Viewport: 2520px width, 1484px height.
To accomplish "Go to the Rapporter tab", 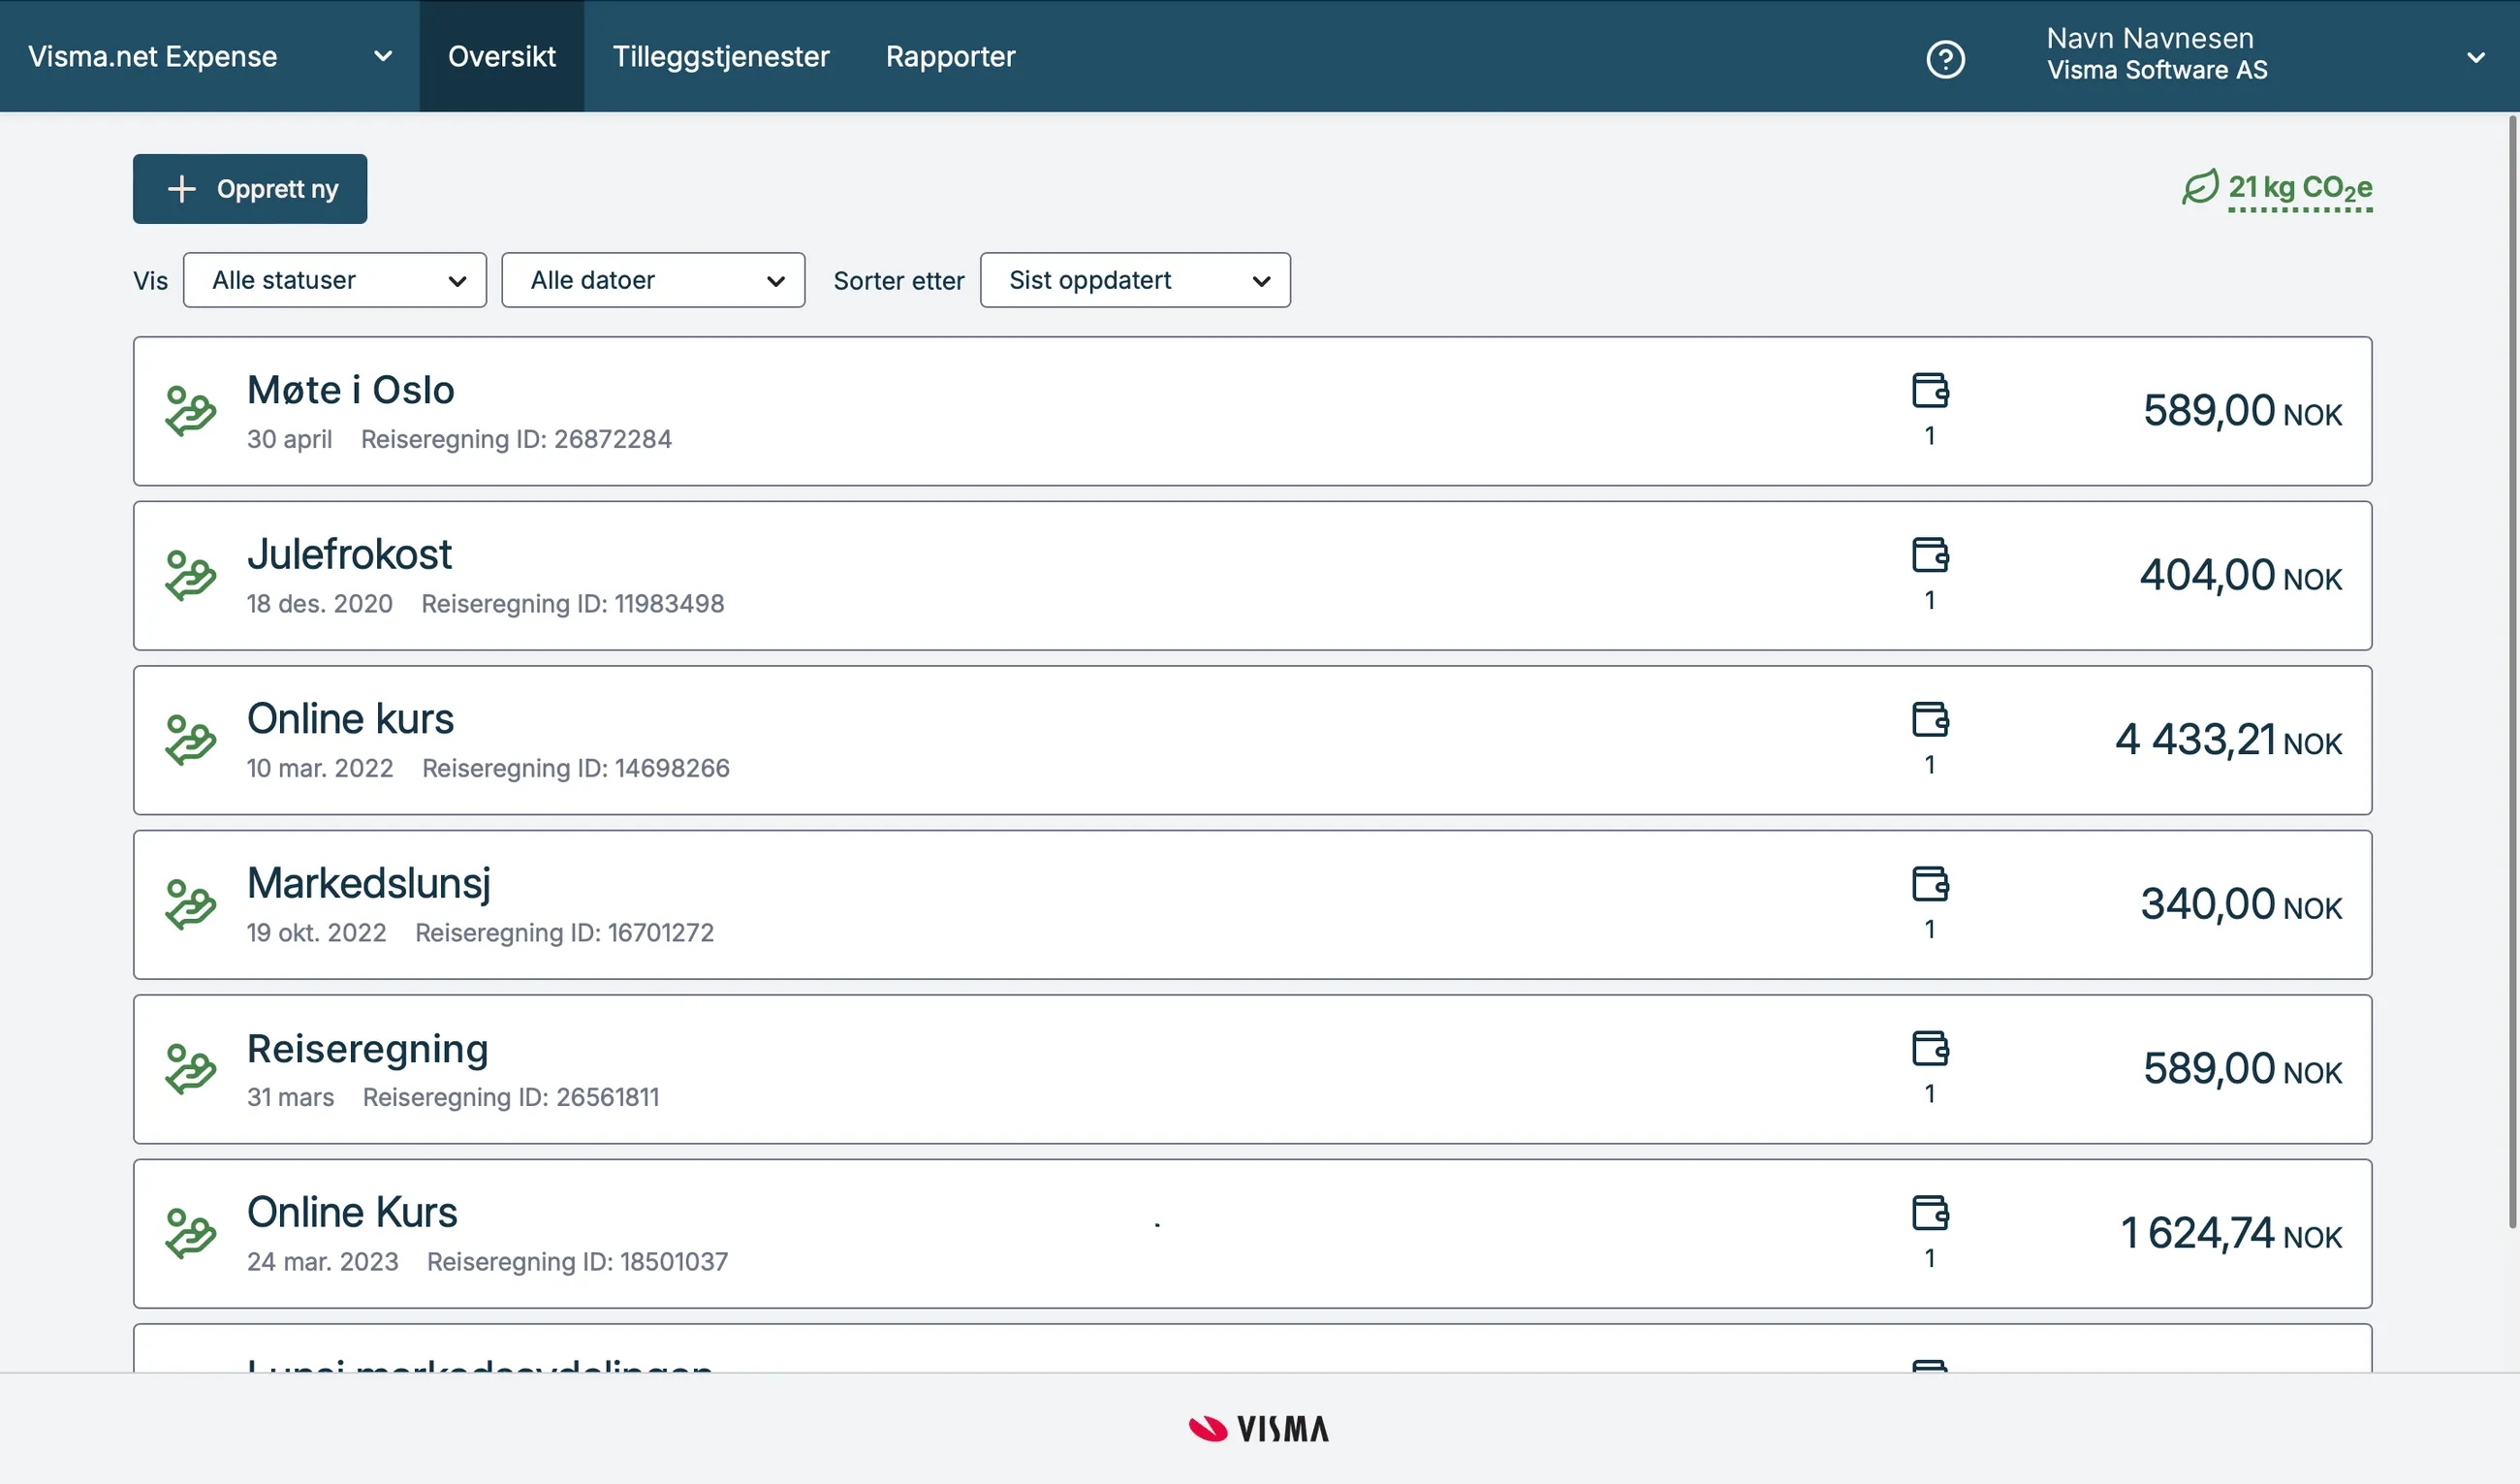I will coord(950,57).
